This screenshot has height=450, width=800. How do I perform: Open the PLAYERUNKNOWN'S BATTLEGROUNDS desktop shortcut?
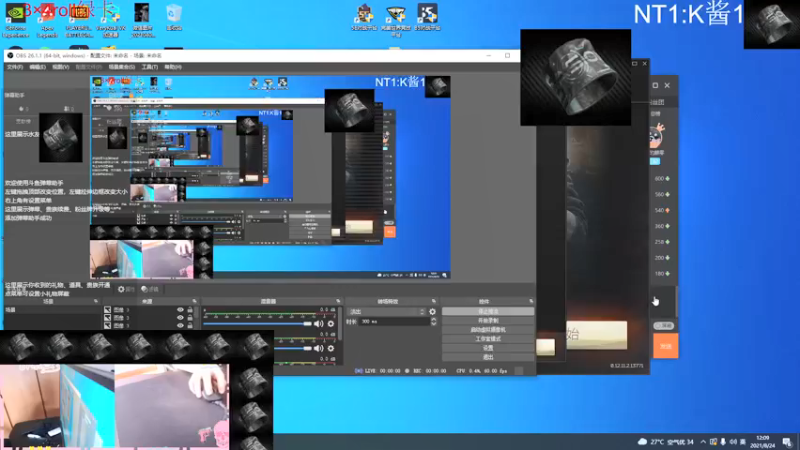[79, 20]
